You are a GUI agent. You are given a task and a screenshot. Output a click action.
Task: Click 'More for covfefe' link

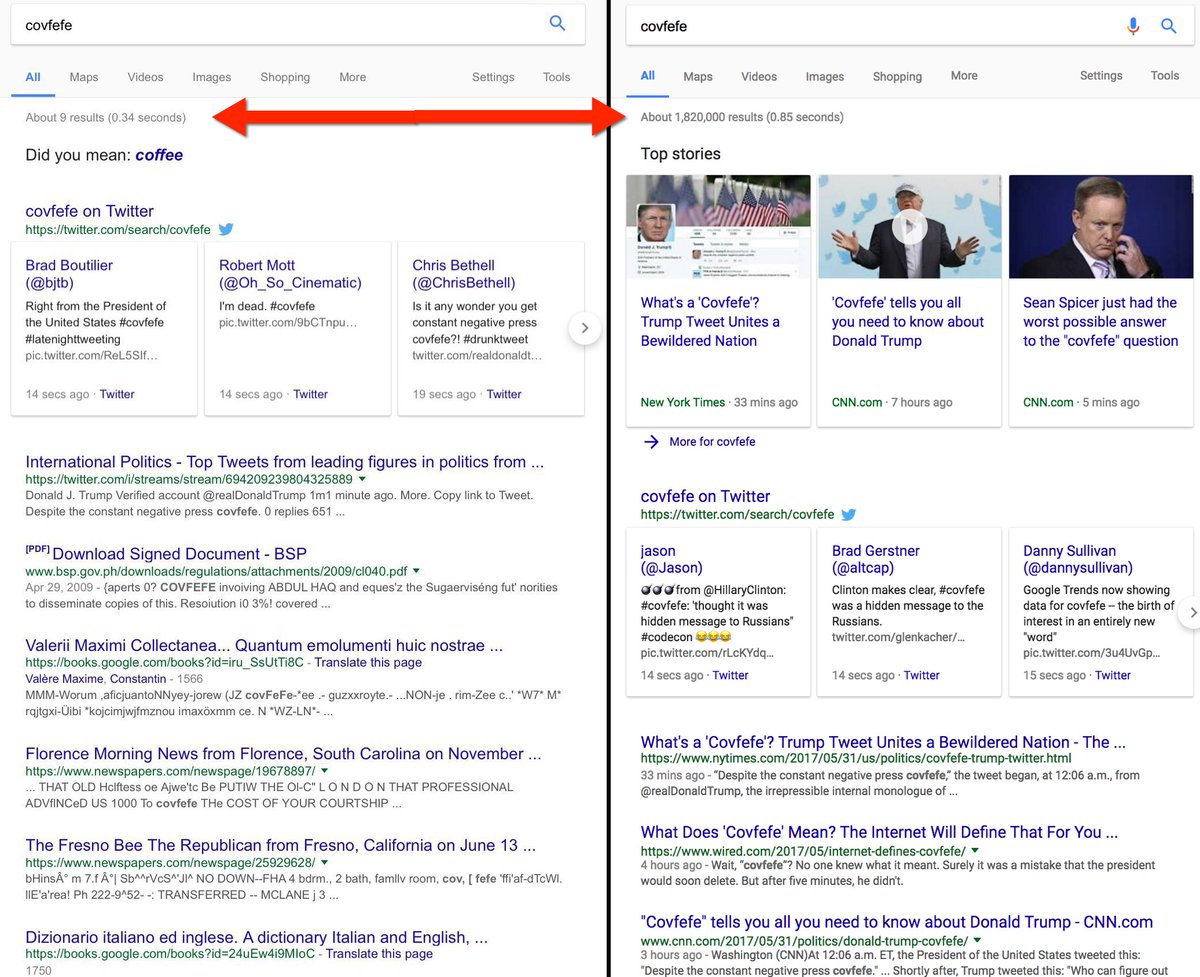pyautogui.click(x=712, y=441)
